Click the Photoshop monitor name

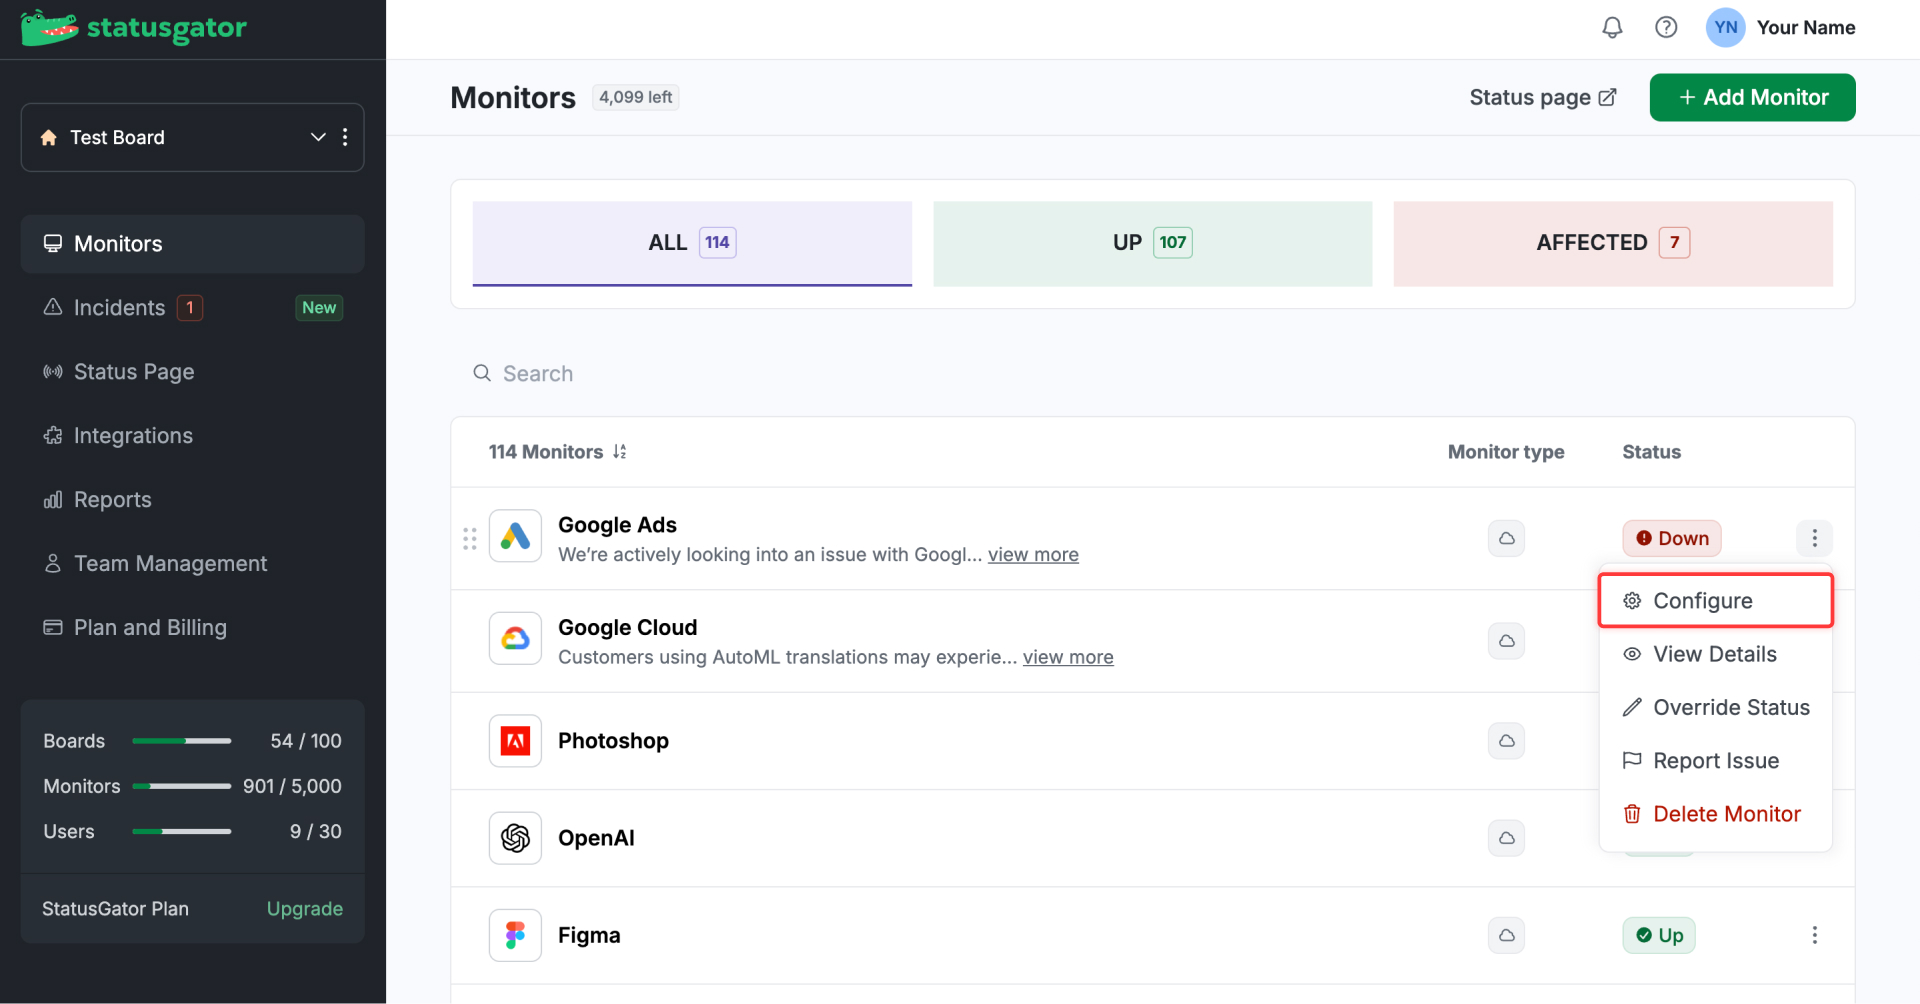tap(613, 741)
